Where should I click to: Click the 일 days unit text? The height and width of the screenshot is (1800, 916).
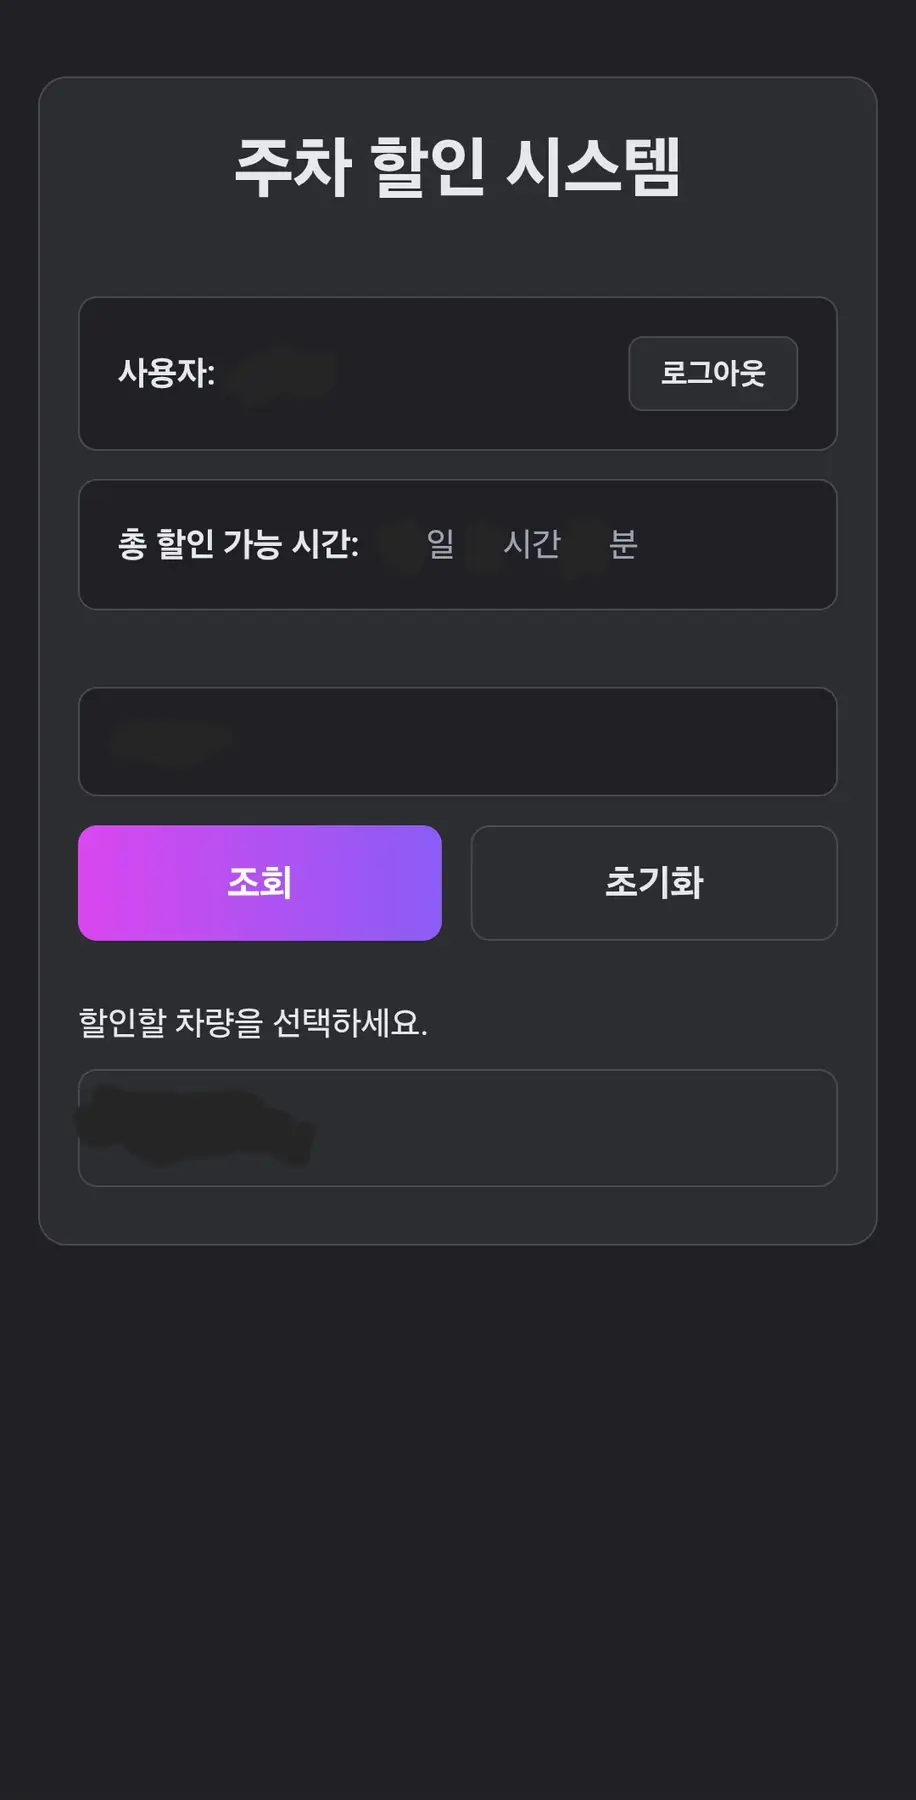point(440,544)
